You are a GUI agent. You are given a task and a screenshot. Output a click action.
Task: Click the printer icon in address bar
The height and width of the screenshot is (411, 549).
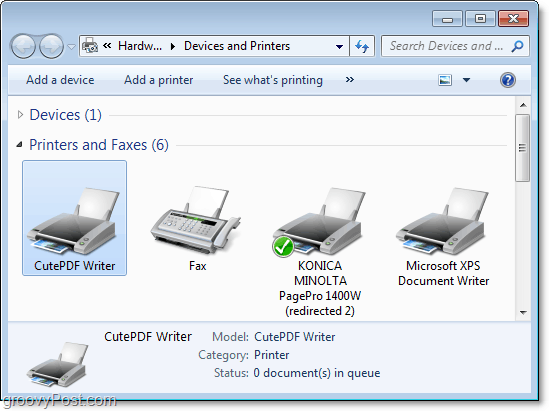(90, 46)
